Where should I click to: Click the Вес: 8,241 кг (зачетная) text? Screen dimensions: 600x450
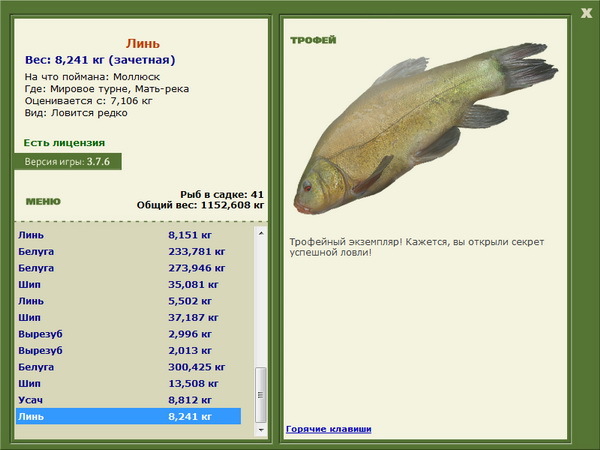[x=100, y=60]
